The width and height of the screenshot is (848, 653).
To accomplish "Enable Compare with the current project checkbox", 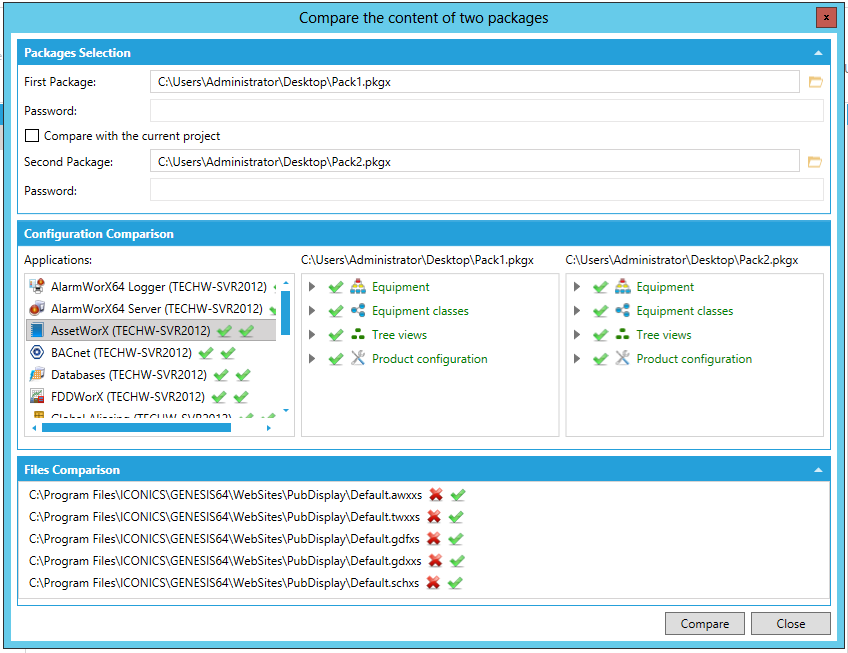I will pyautogui.click(x=33, y=136).
